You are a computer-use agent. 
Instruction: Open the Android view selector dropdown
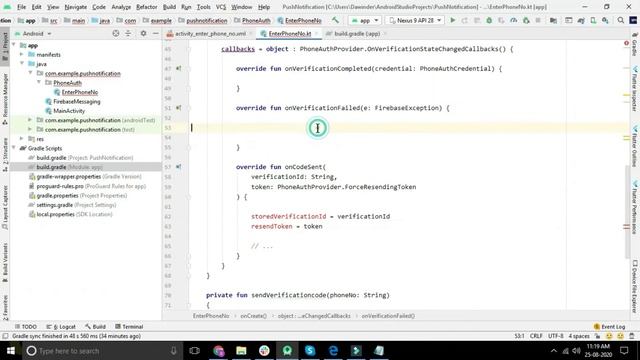click(x=33, y=33)
